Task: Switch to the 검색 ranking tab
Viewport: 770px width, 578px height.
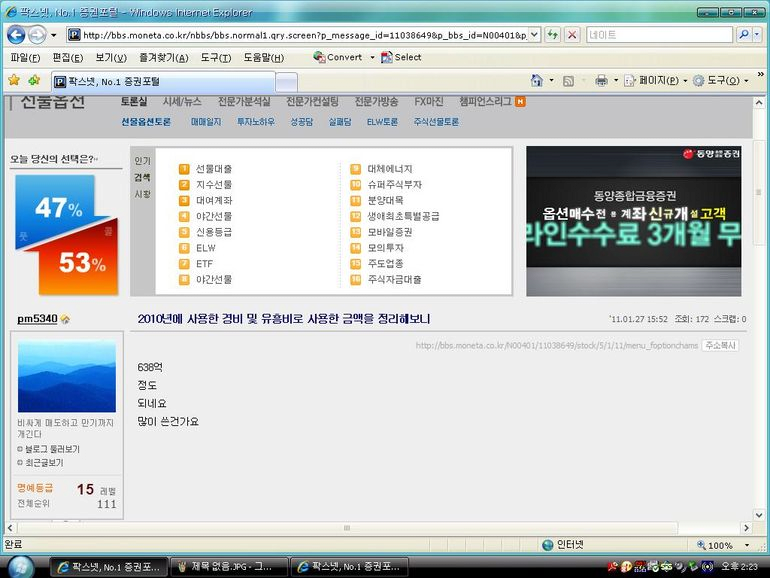Action: (x=142, y=177)
